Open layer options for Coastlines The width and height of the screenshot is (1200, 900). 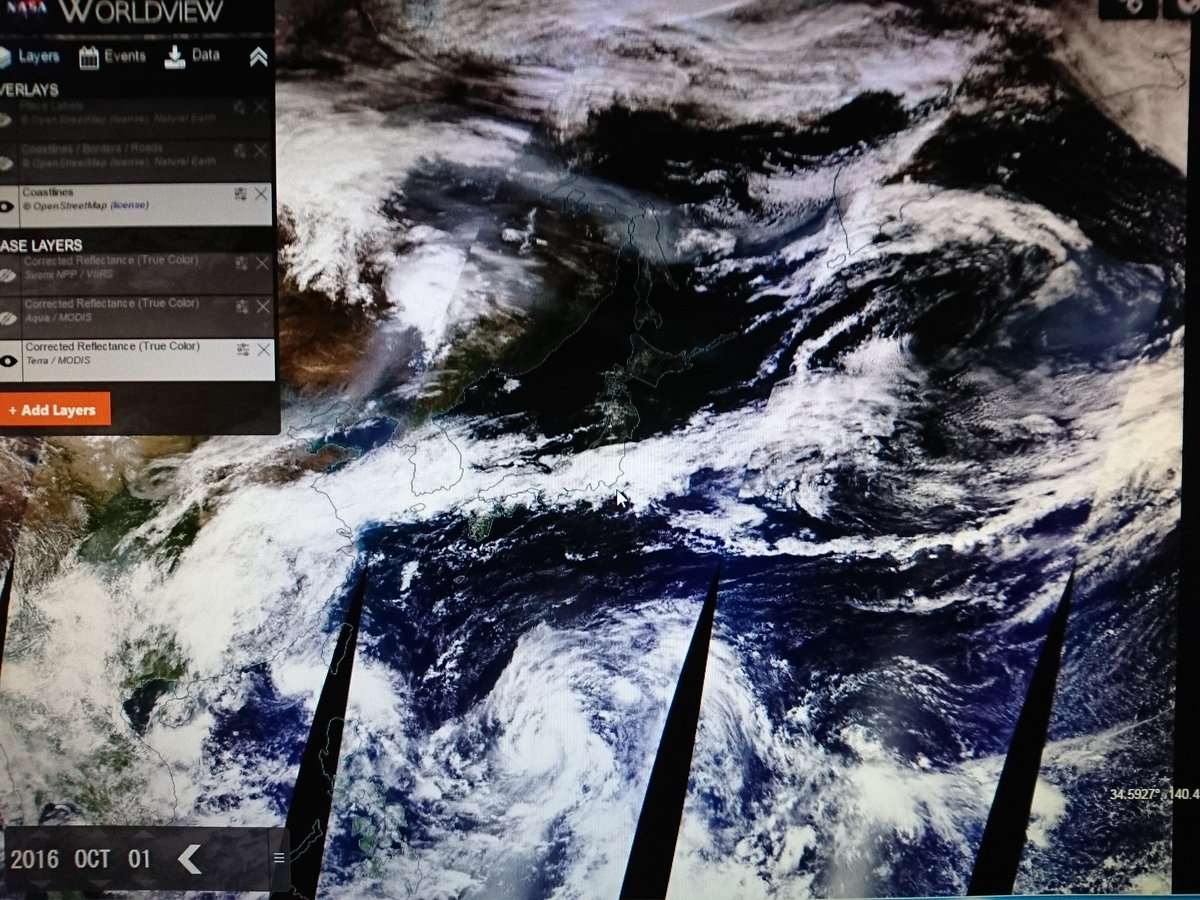tap(240, 194)
